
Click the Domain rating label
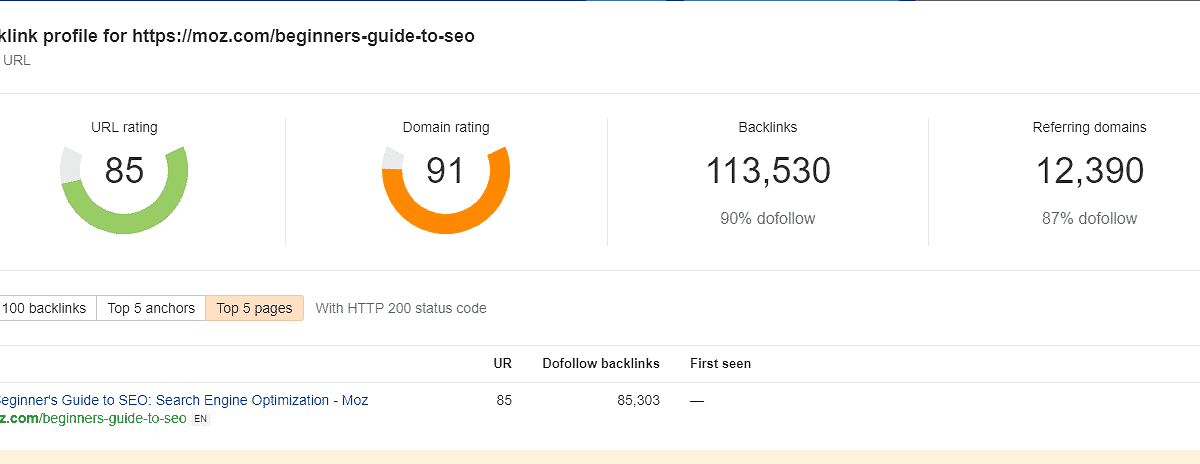(446, 127)
